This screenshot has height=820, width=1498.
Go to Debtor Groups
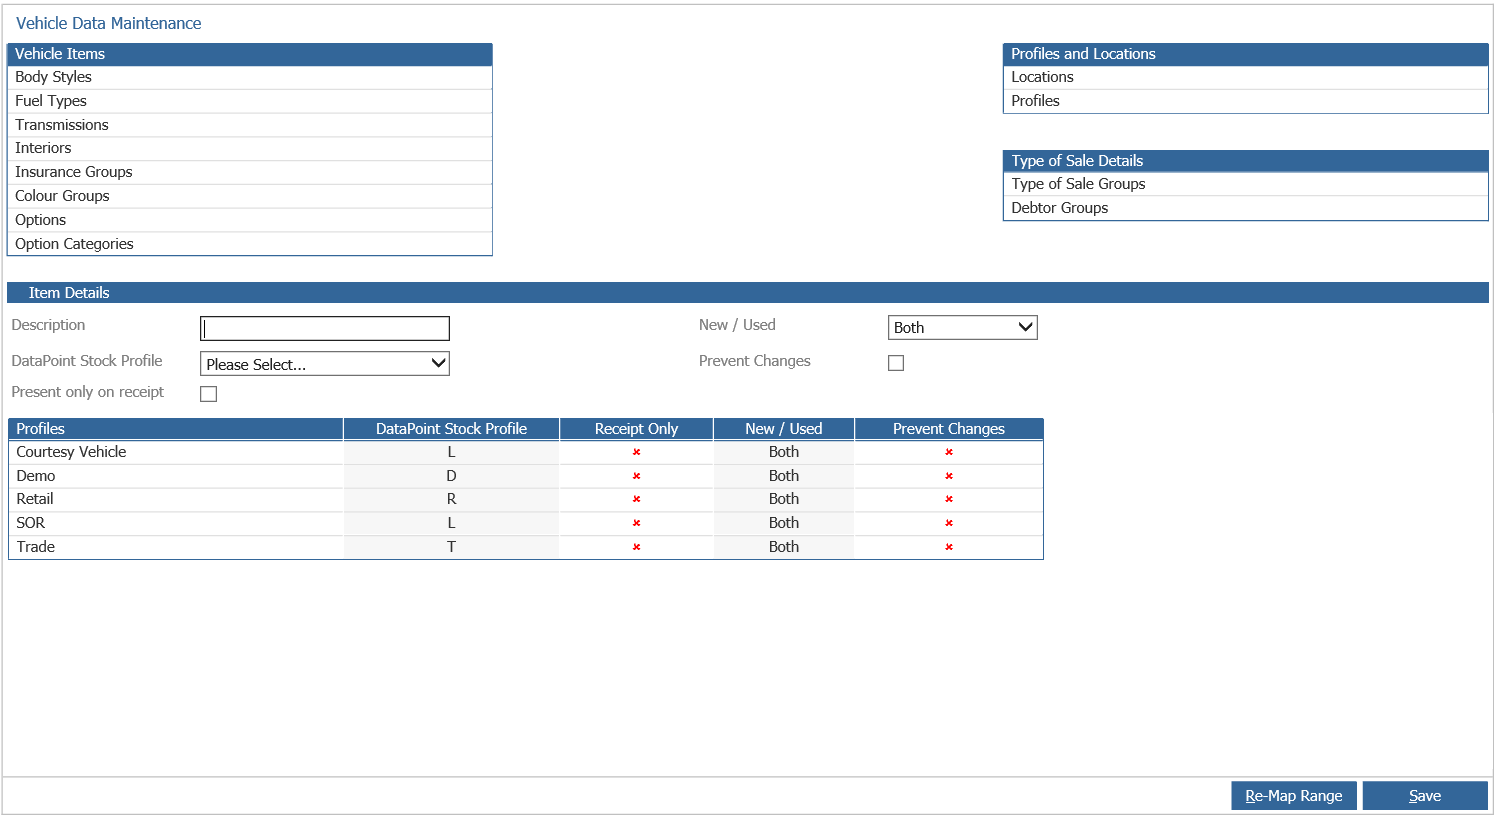click(1059, 208)
